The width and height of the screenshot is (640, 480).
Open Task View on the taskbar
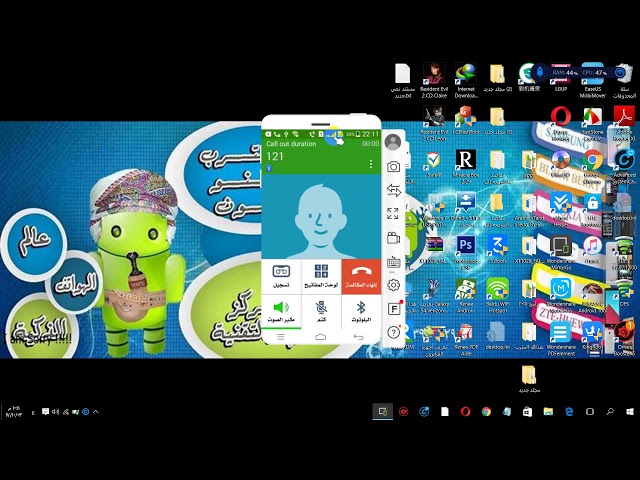pos(589,411)
